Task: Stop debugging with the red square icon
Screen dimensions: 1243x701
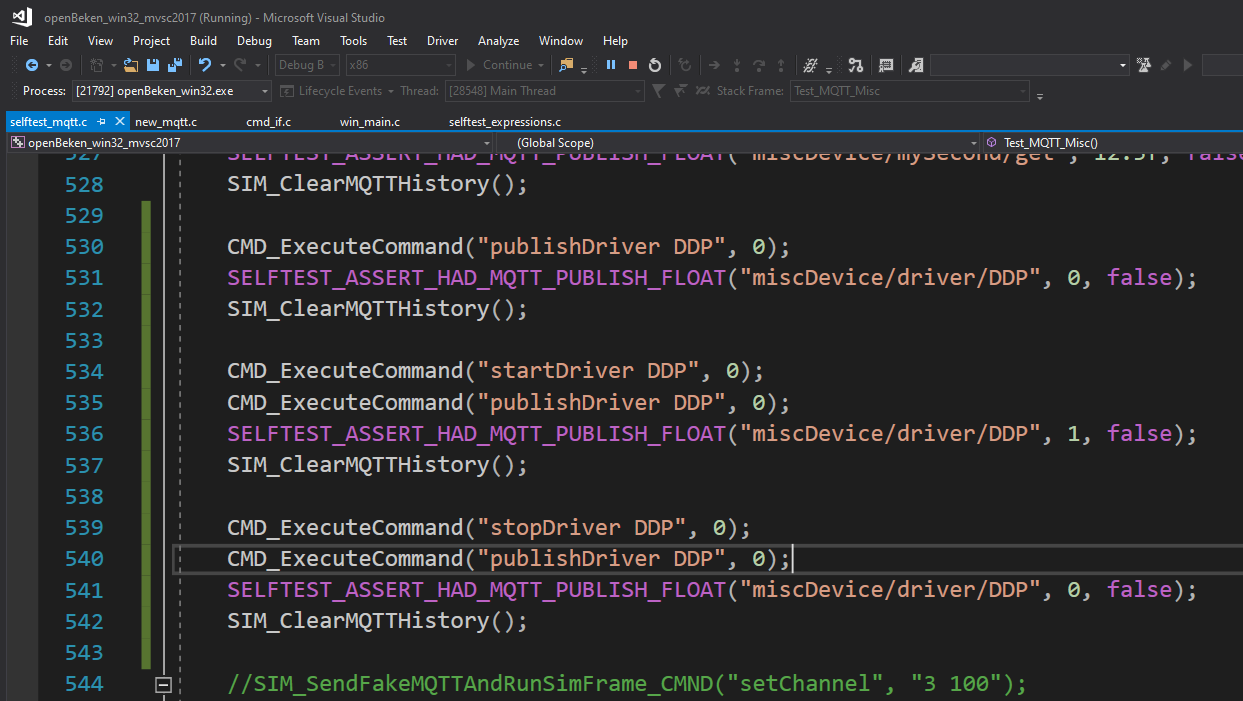Action: click(x=632, y=65)
